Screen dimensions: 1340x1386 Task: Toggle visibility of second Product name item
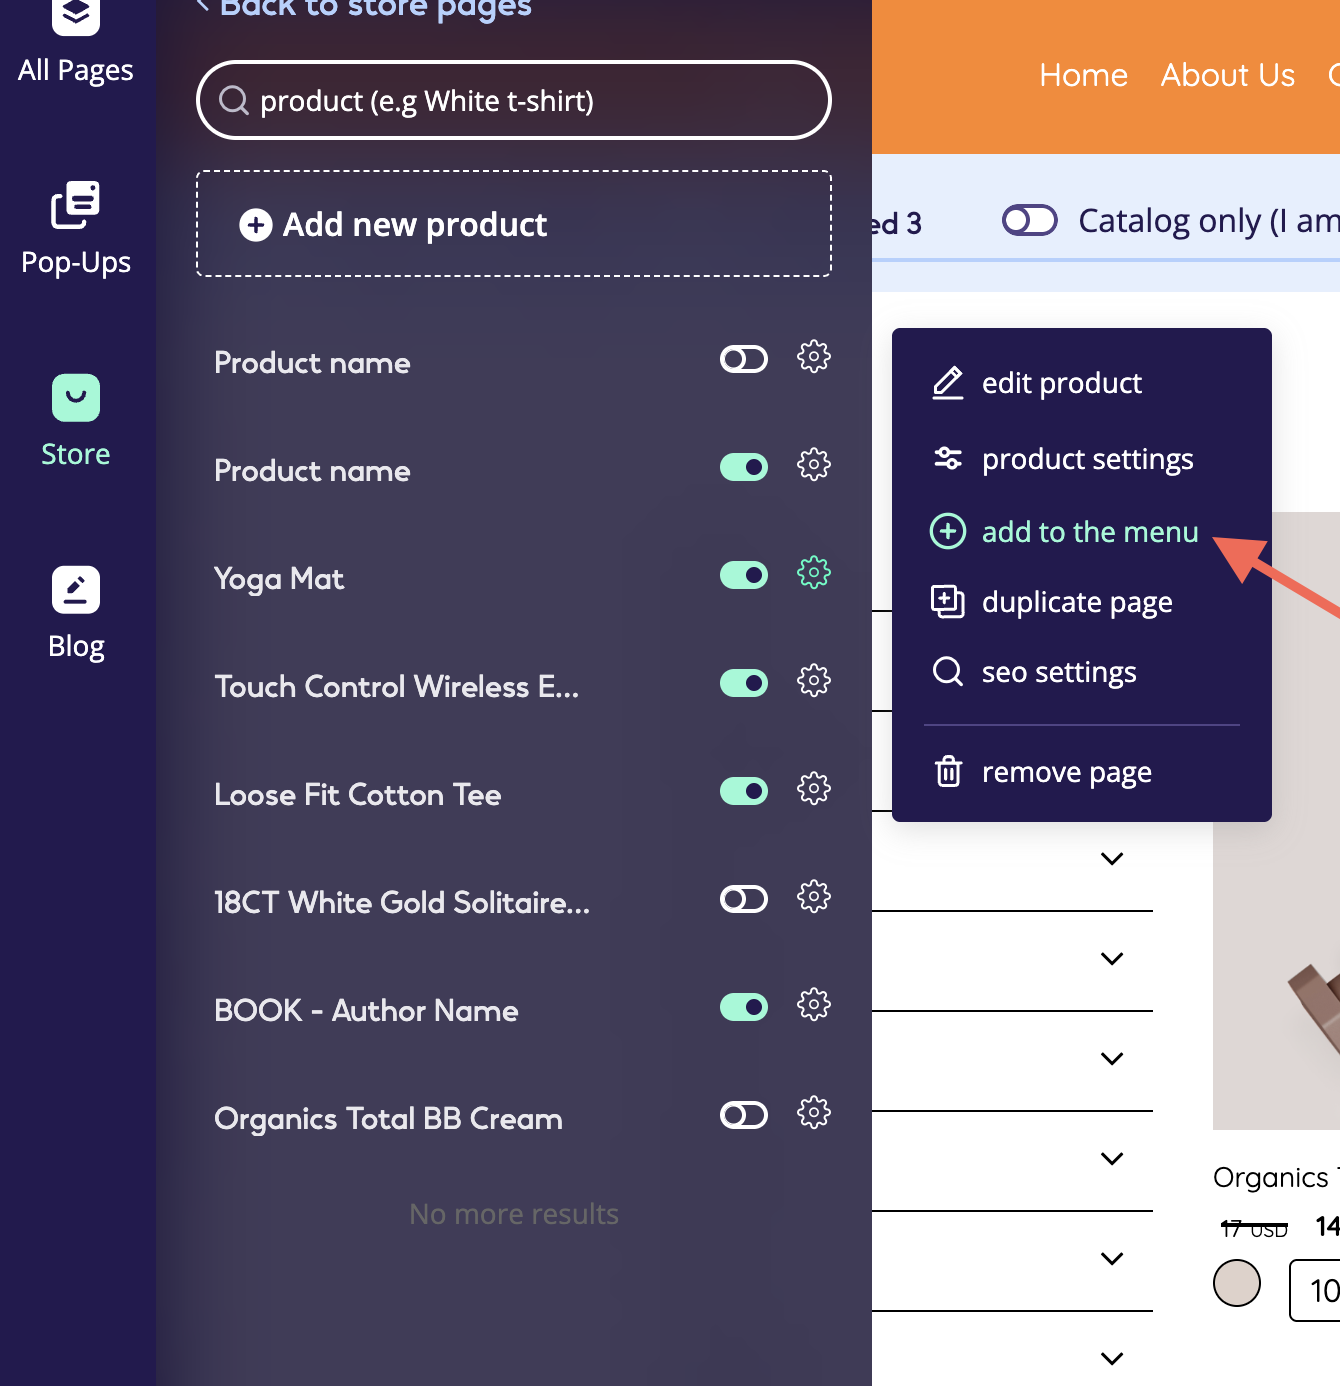click(744, 467)
